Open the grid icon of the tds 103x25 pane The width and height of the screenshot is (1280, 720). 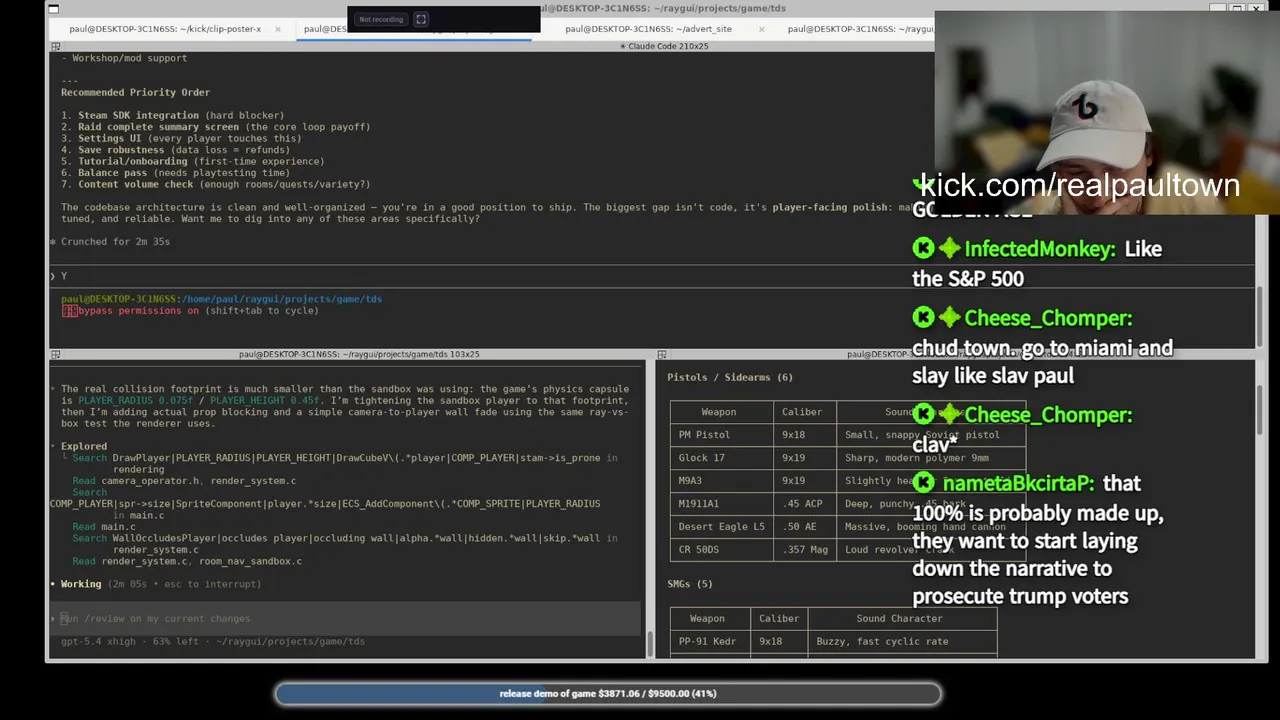(55, 354)
